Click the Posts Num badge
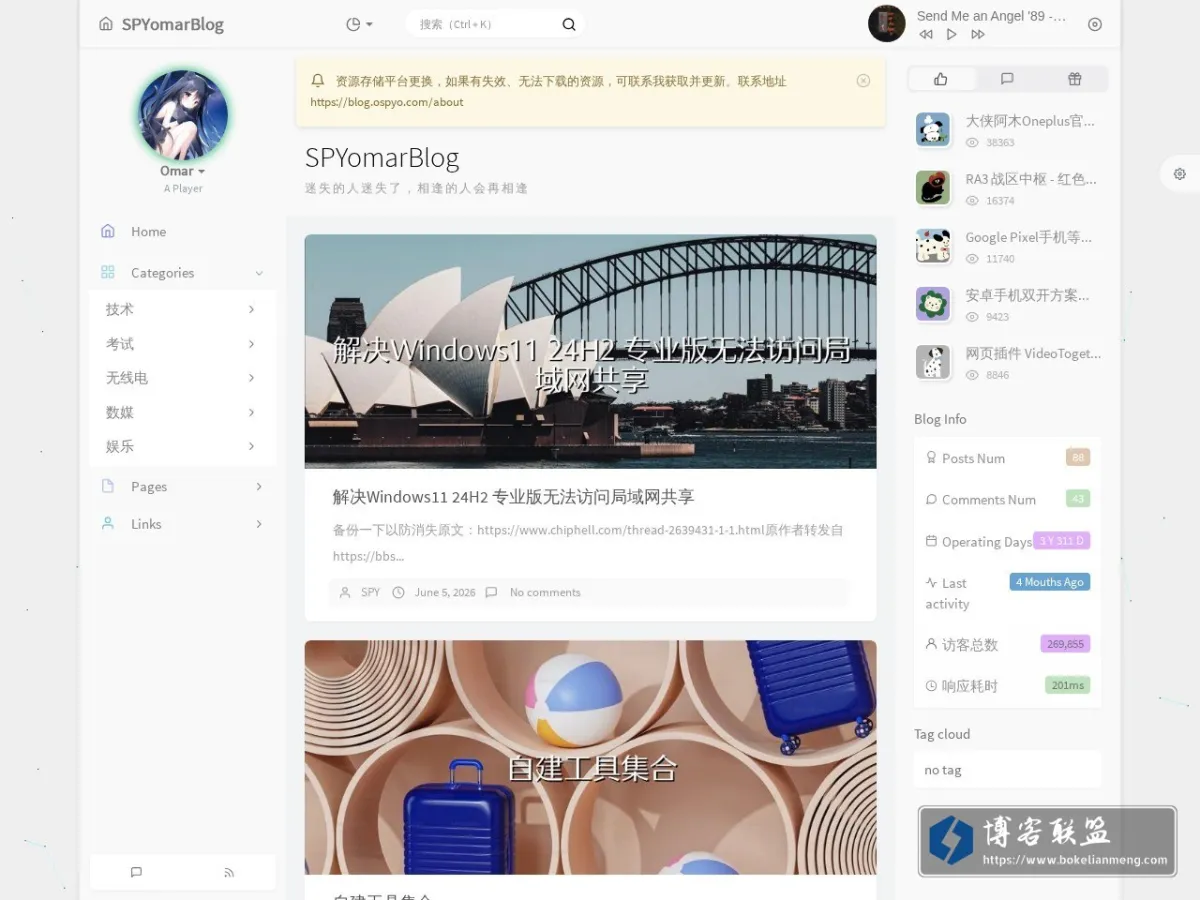The width and height of the screenshot is (1200, 900). (1078, 458)
